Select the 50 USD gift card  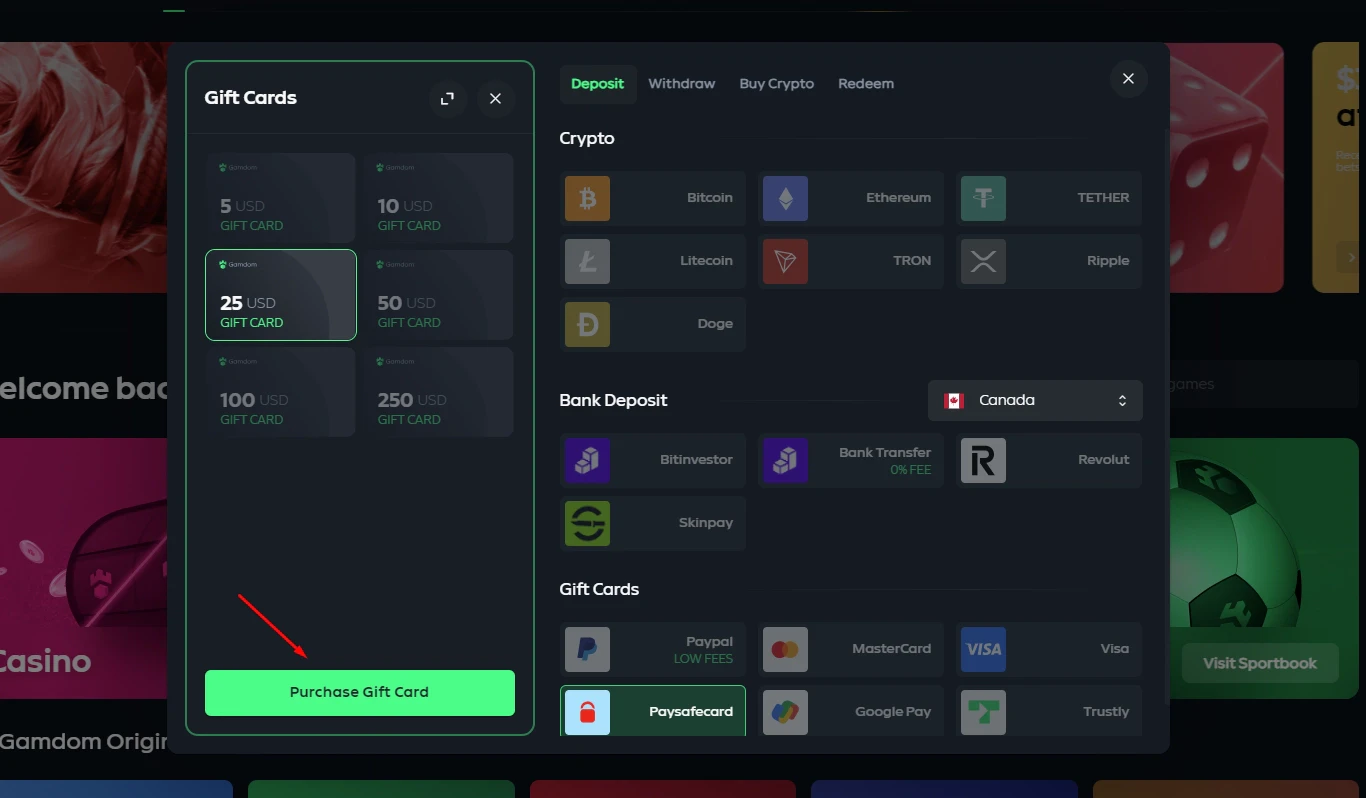[x=438, y=295]
